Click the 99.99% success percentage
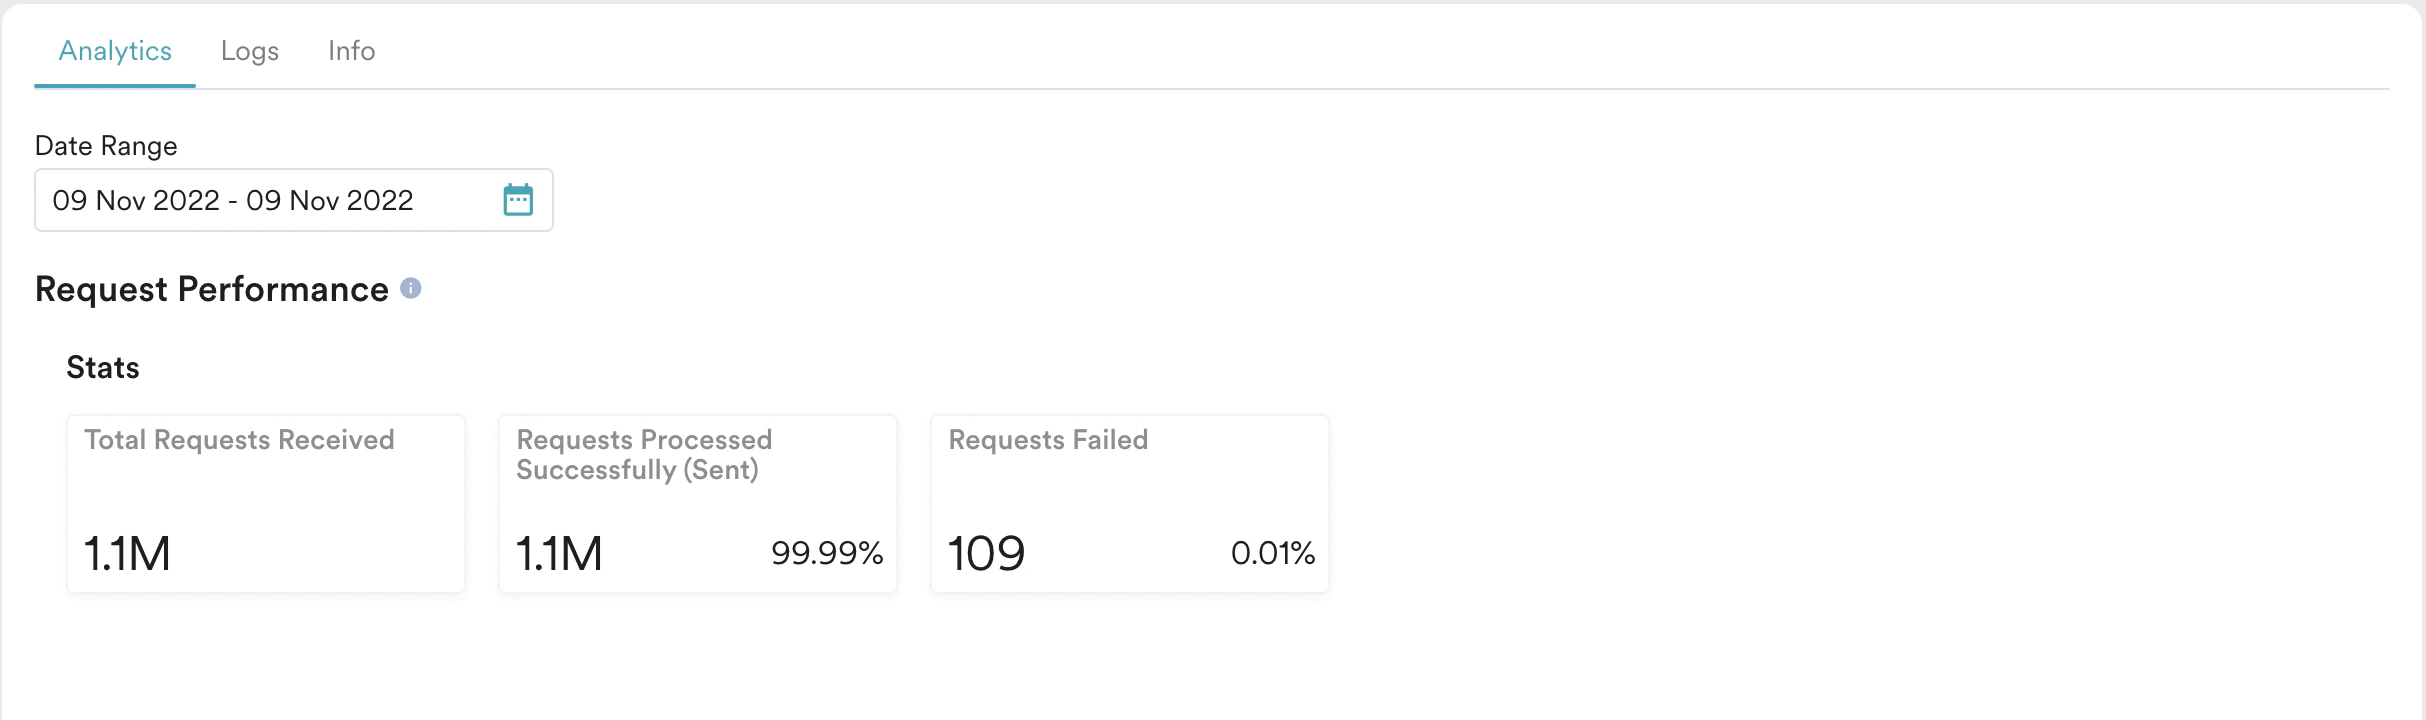The height and width of the screenshot is (720, 2426). tap(826, 553)
